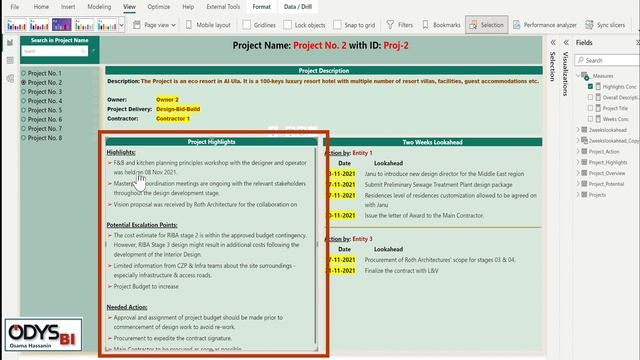Open the Page view dropdown

[154, 25]
